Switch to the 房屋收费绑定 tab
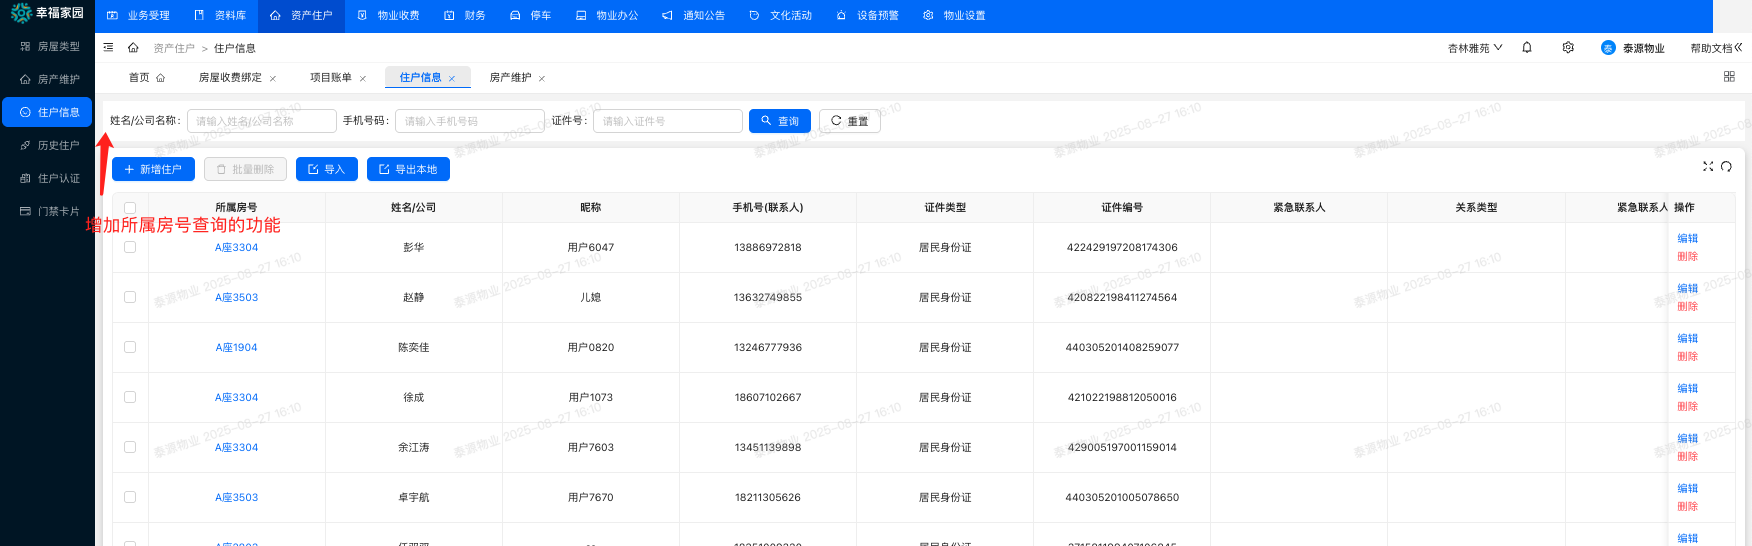Viewport: 1752px width, 546px height. point(230,77)
